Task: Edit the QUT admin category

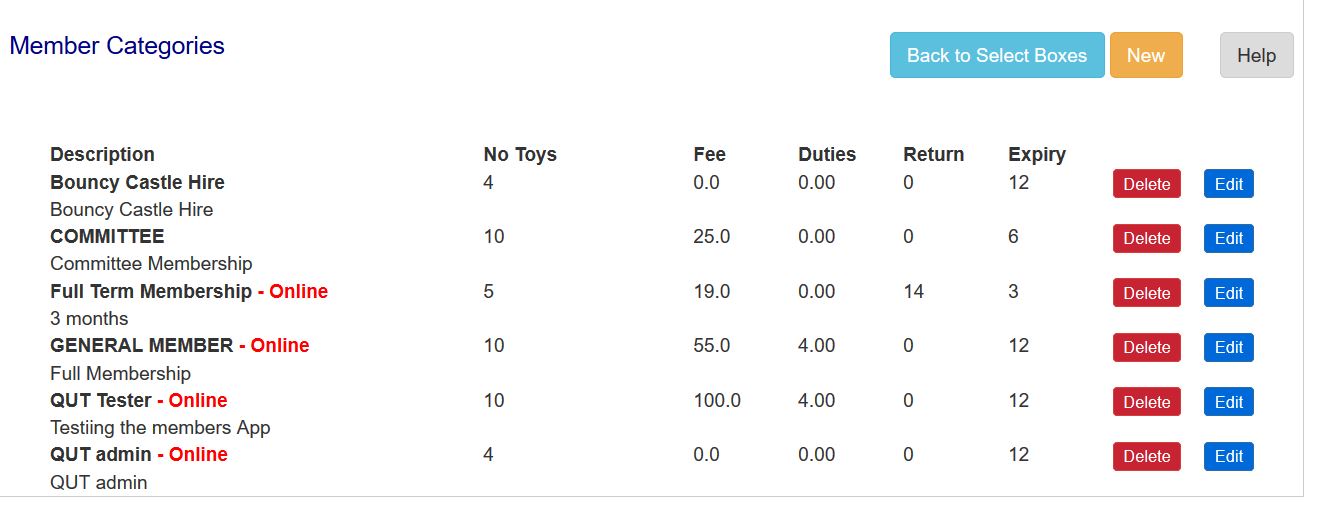Action: (1228, 456)
